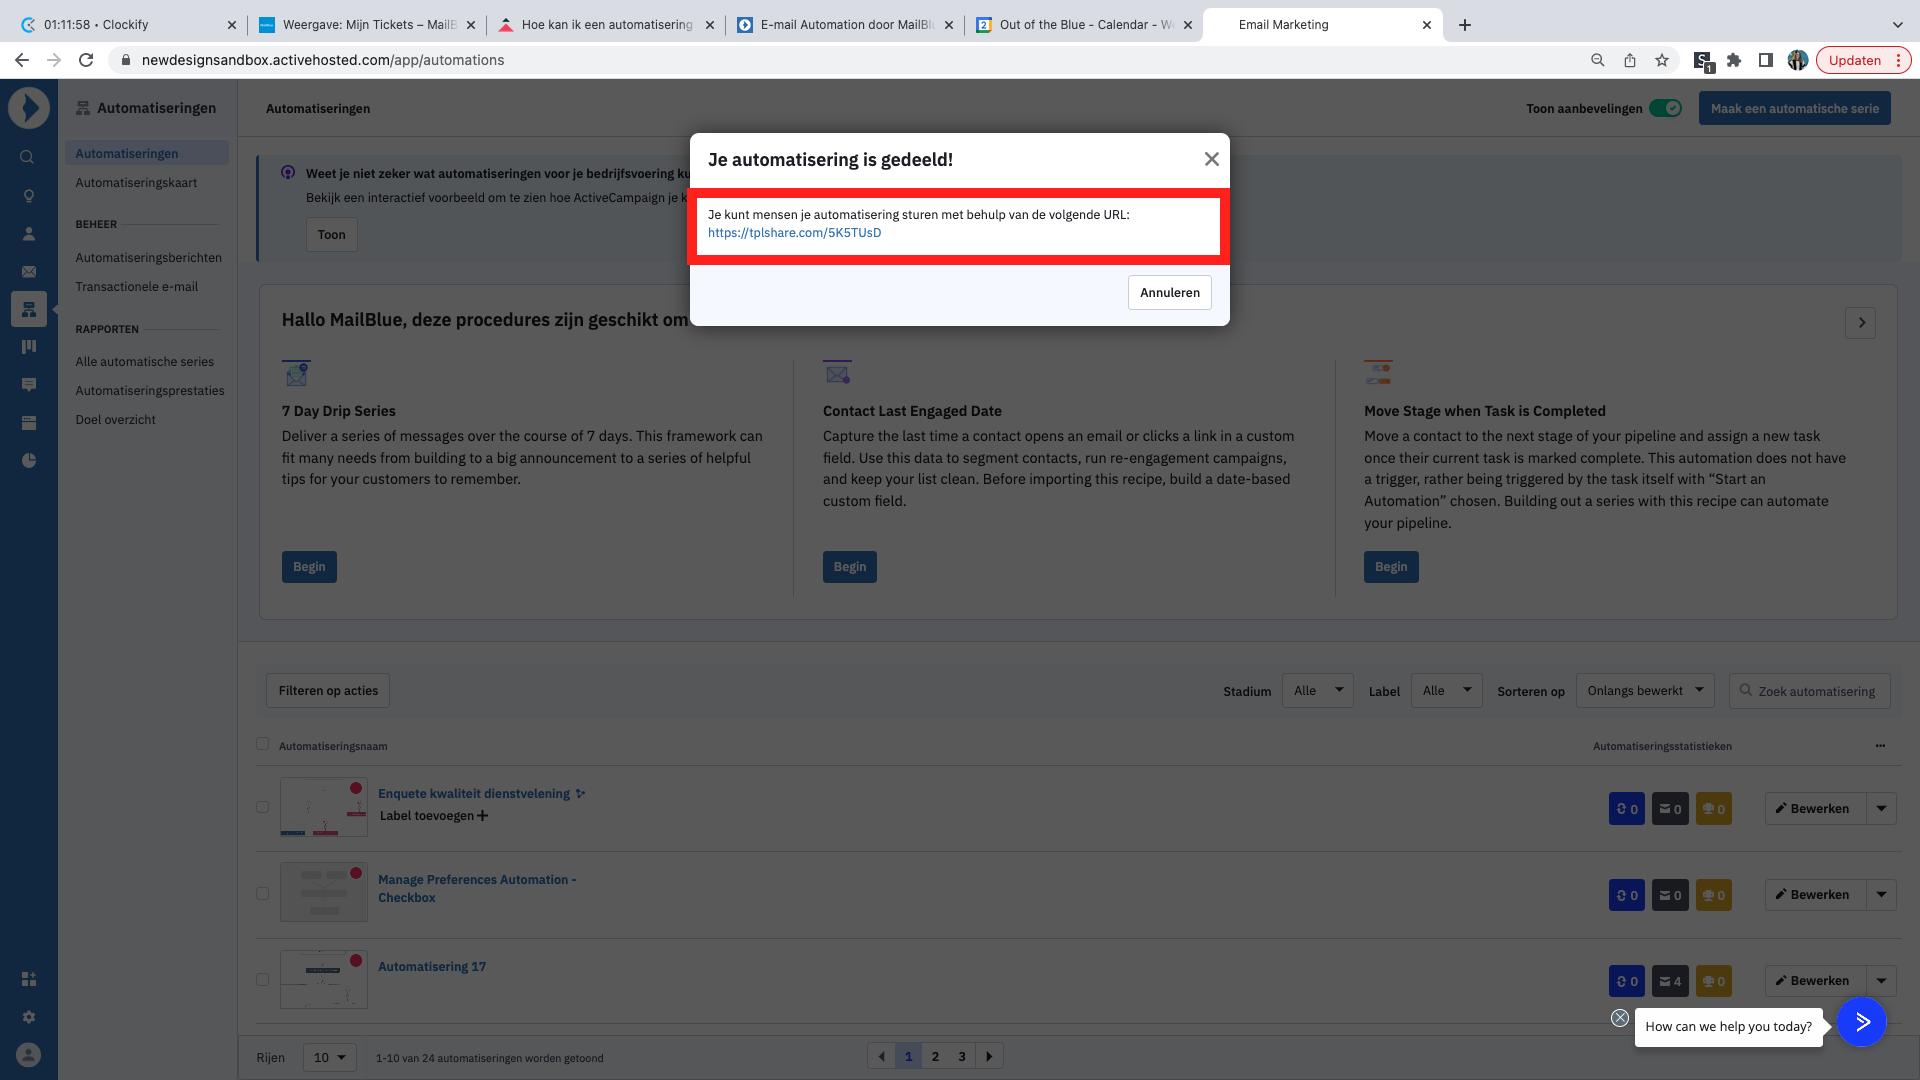Open the tplshare.com share URL
The image size is (1920, 1080).
pos(794,233)
